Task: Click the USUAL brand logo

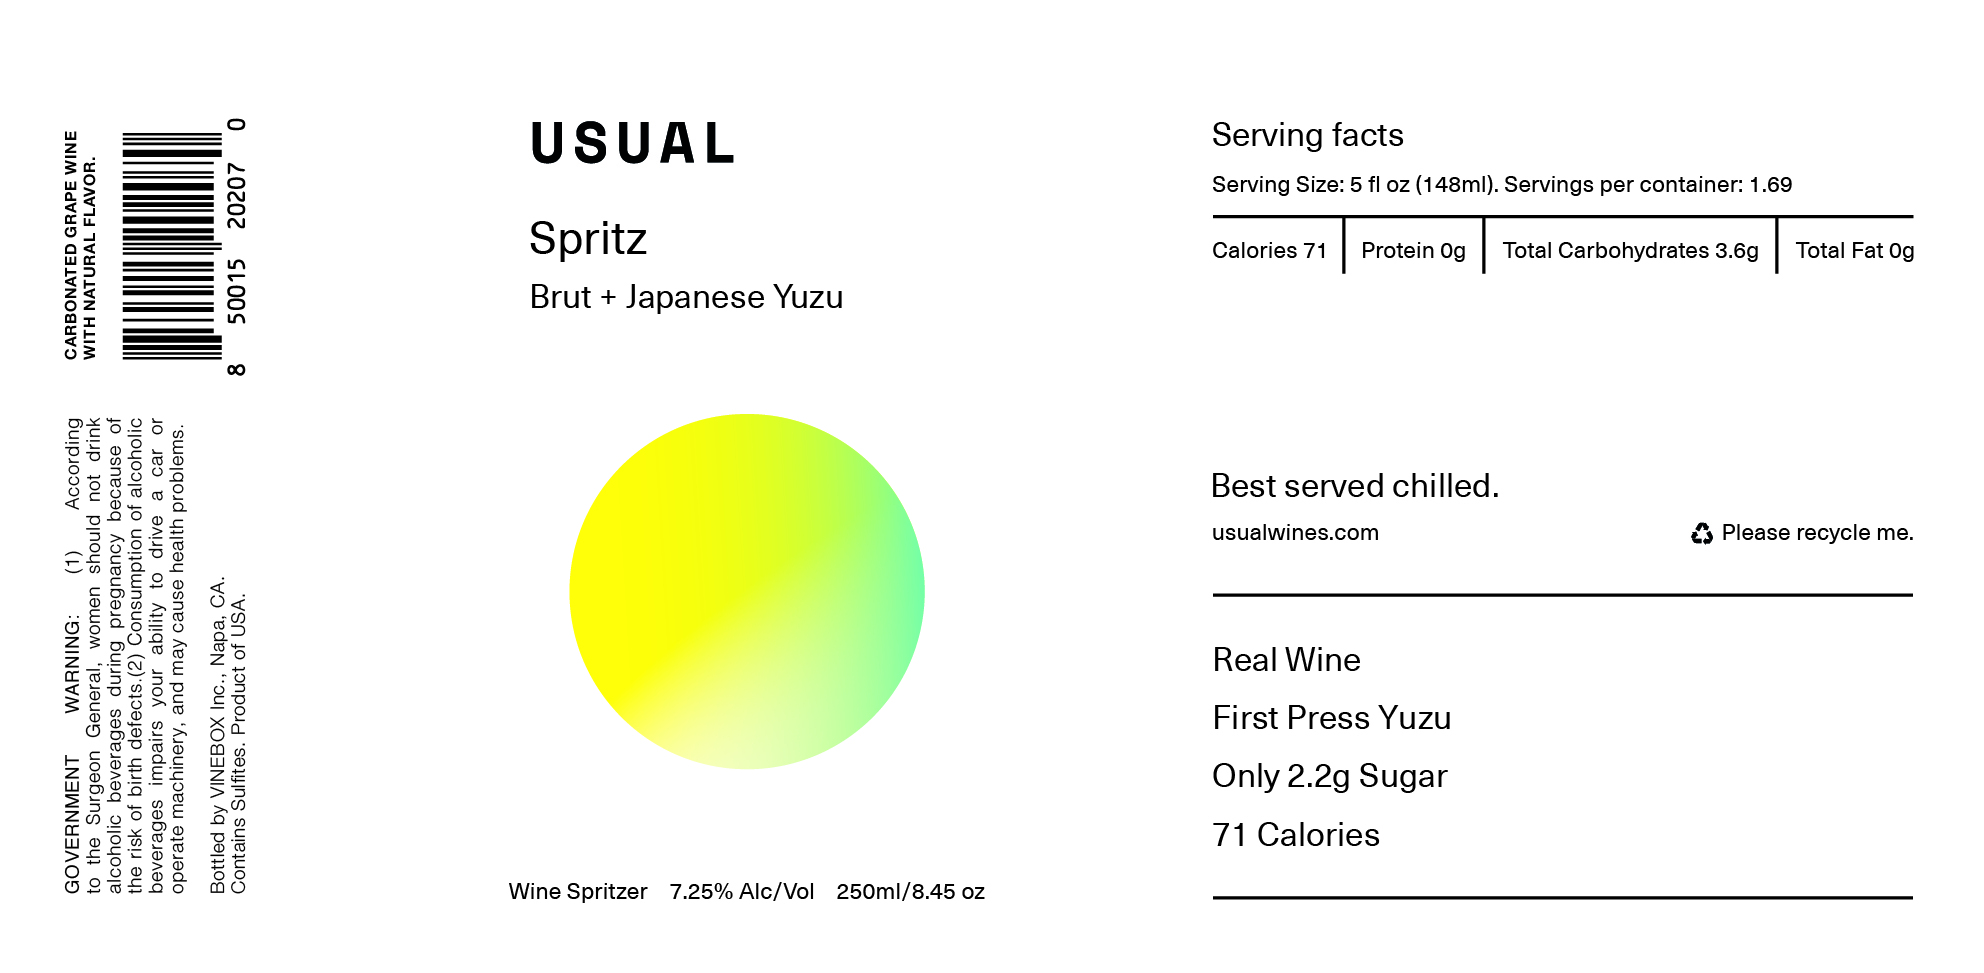Action: pyautogui.click(x=633, y=143)
